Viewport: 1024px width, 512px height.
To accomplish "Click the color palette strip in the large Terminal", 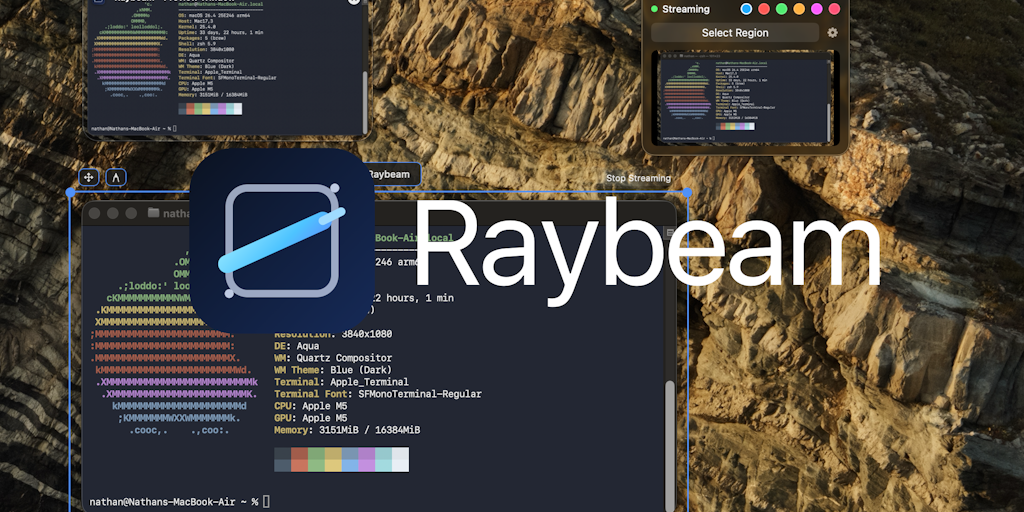I will pos(342,459).
